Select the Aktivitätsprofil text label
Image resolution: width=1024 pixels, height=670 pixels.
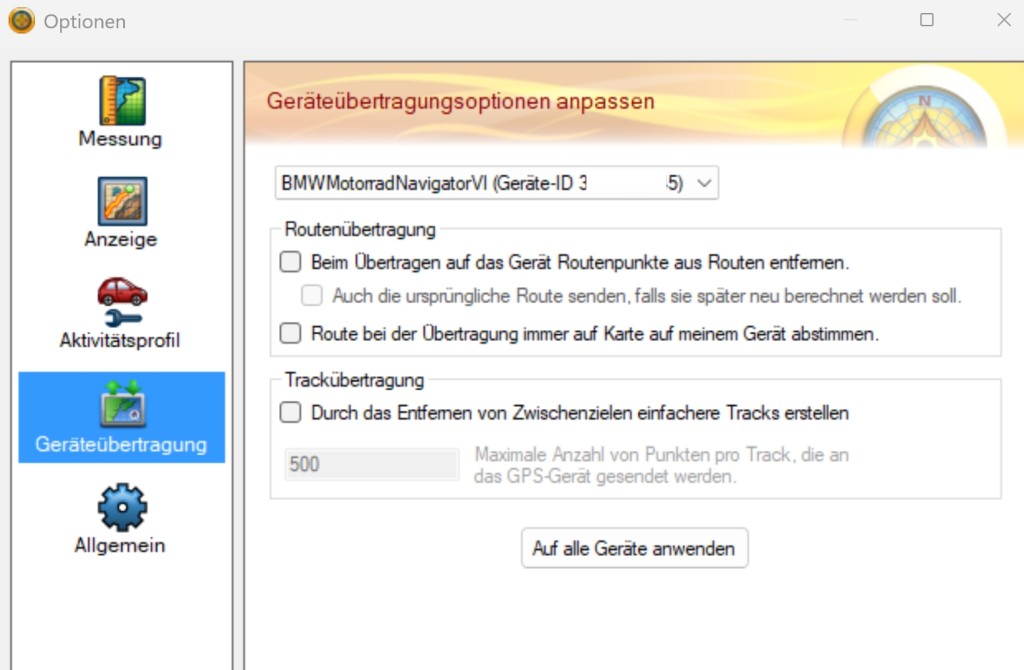click(x=120, y=341)
